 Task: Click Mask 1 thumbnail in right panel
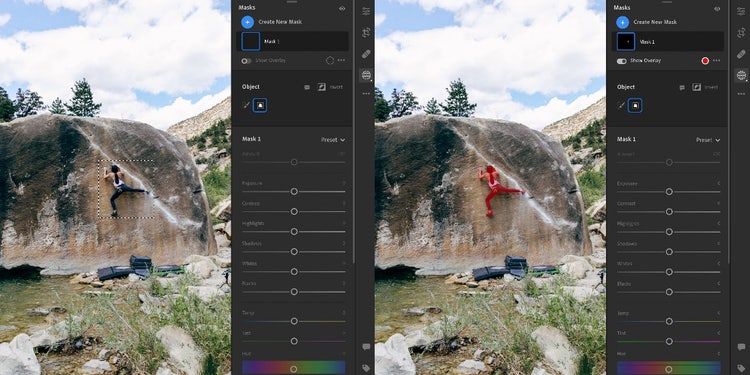tap(626, 42)
